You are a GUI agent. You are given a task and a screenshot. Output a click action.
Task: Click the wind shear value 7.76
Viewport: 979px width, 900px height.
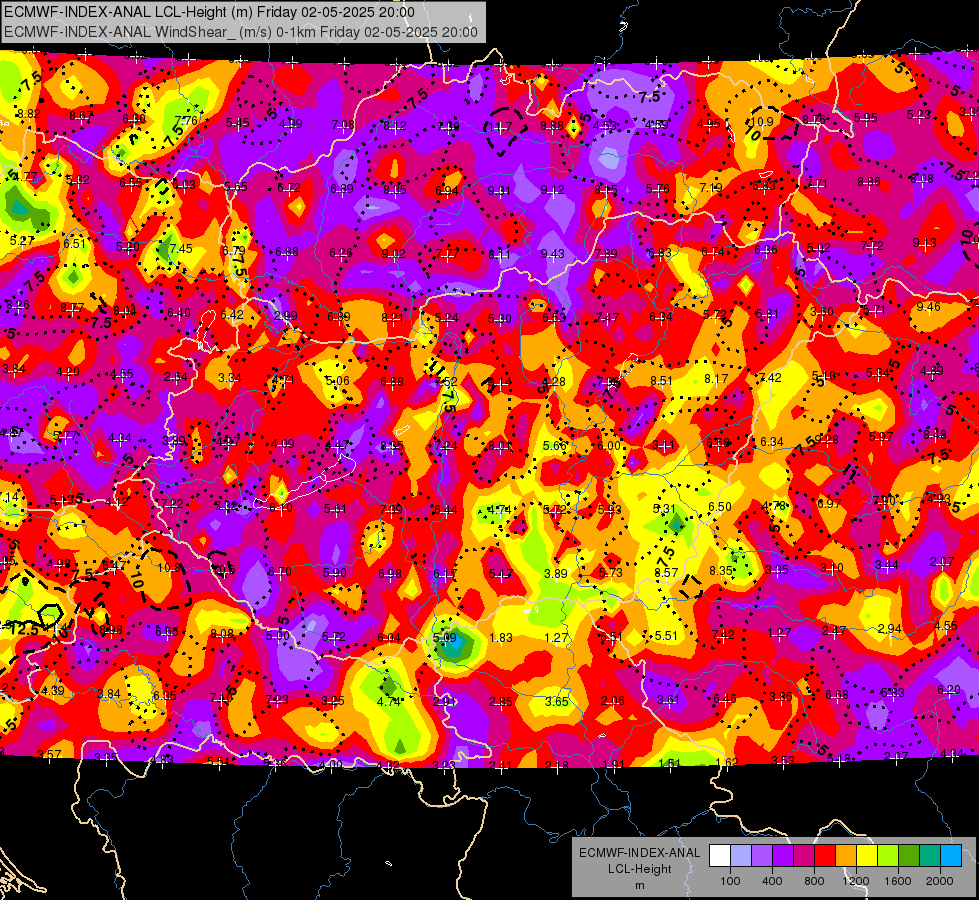point(186,121)
